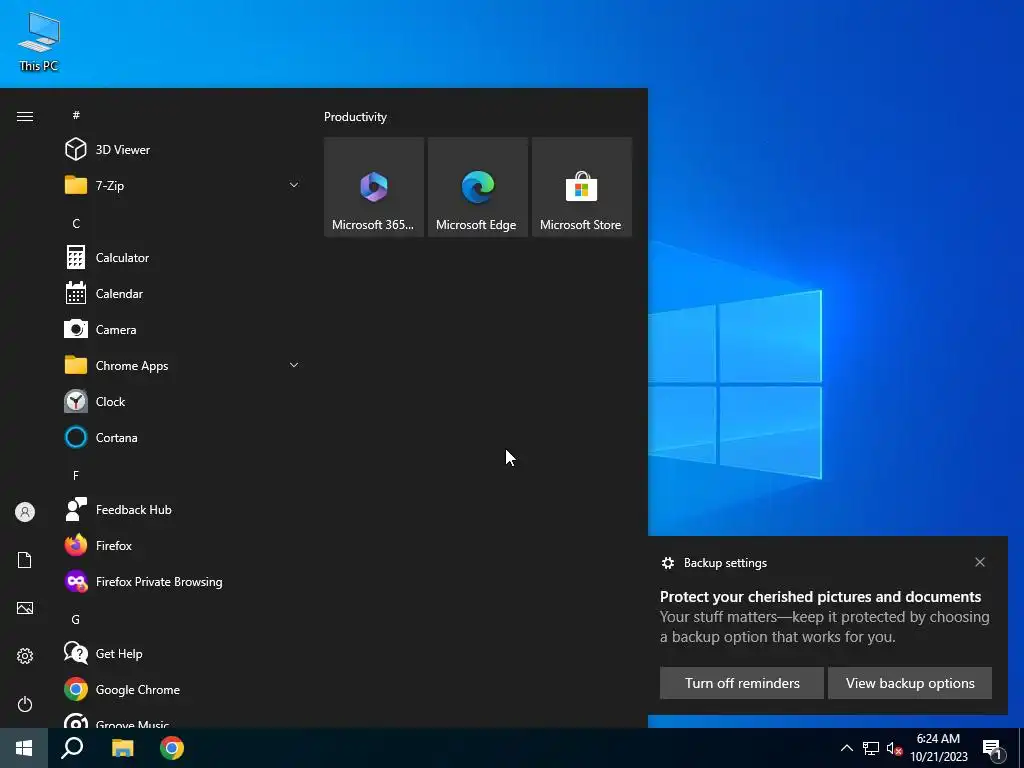Show hidden system tray icons
The height and width of the screenshot is (768, 1024).
pyautogui.click(x=846, y=748)
